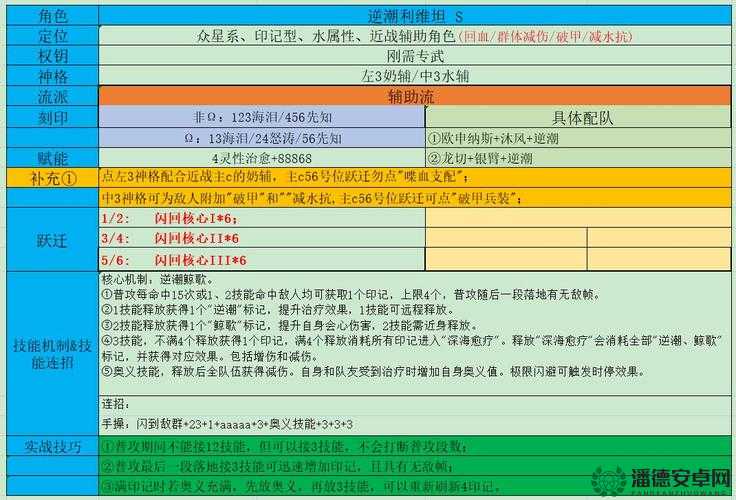The height and width of the screenshot is (500, 736).
Task: Select the '众星系、印记型、水属性、近战辅助角色' cell
Action: 415,36
